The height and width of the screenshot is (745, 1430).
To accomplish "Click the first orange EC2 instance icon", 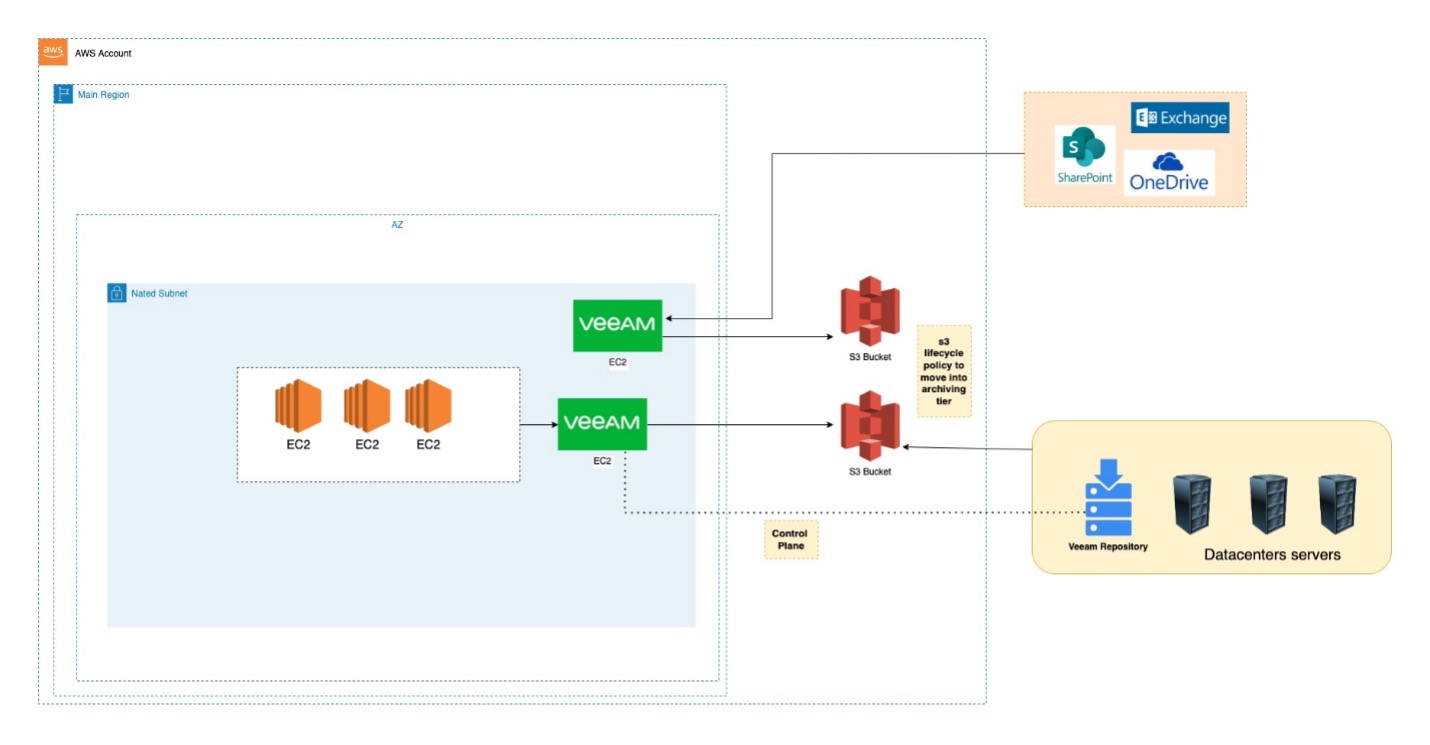I will pos(298,406).
